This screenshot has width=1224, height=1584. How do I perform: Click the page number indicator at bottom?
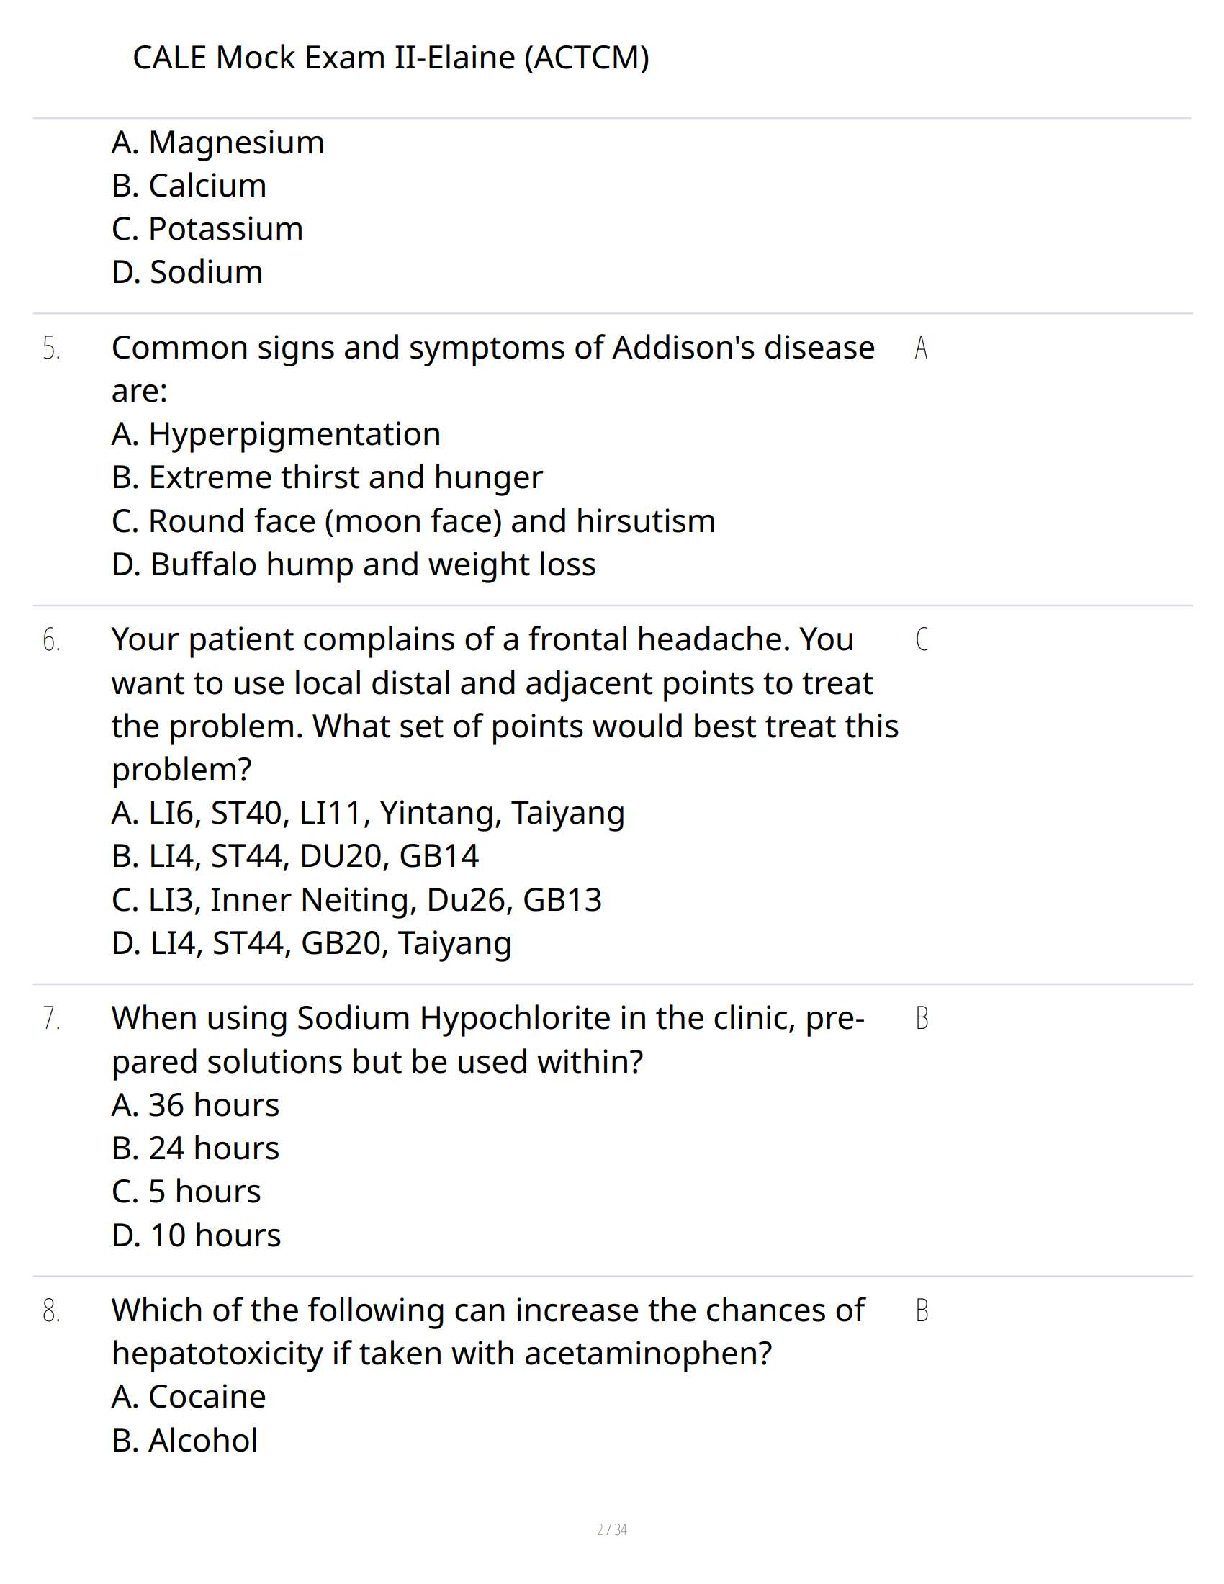coord(611,1529)
